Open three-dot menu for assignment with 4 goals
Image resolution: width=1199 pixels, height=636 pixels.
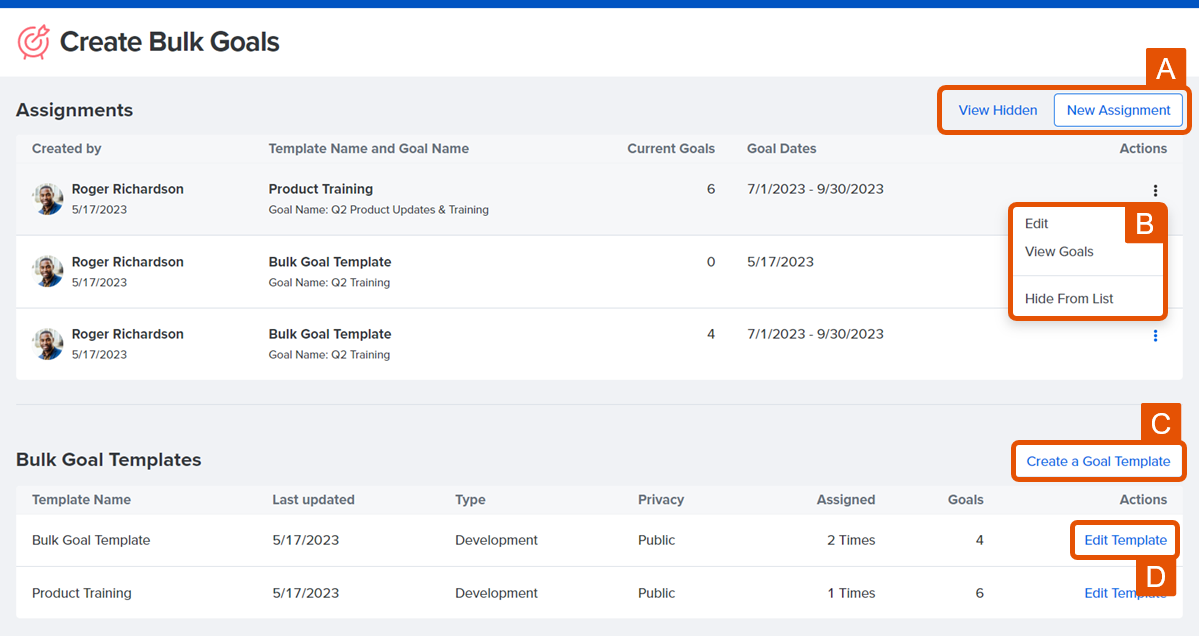(1155, 336)
